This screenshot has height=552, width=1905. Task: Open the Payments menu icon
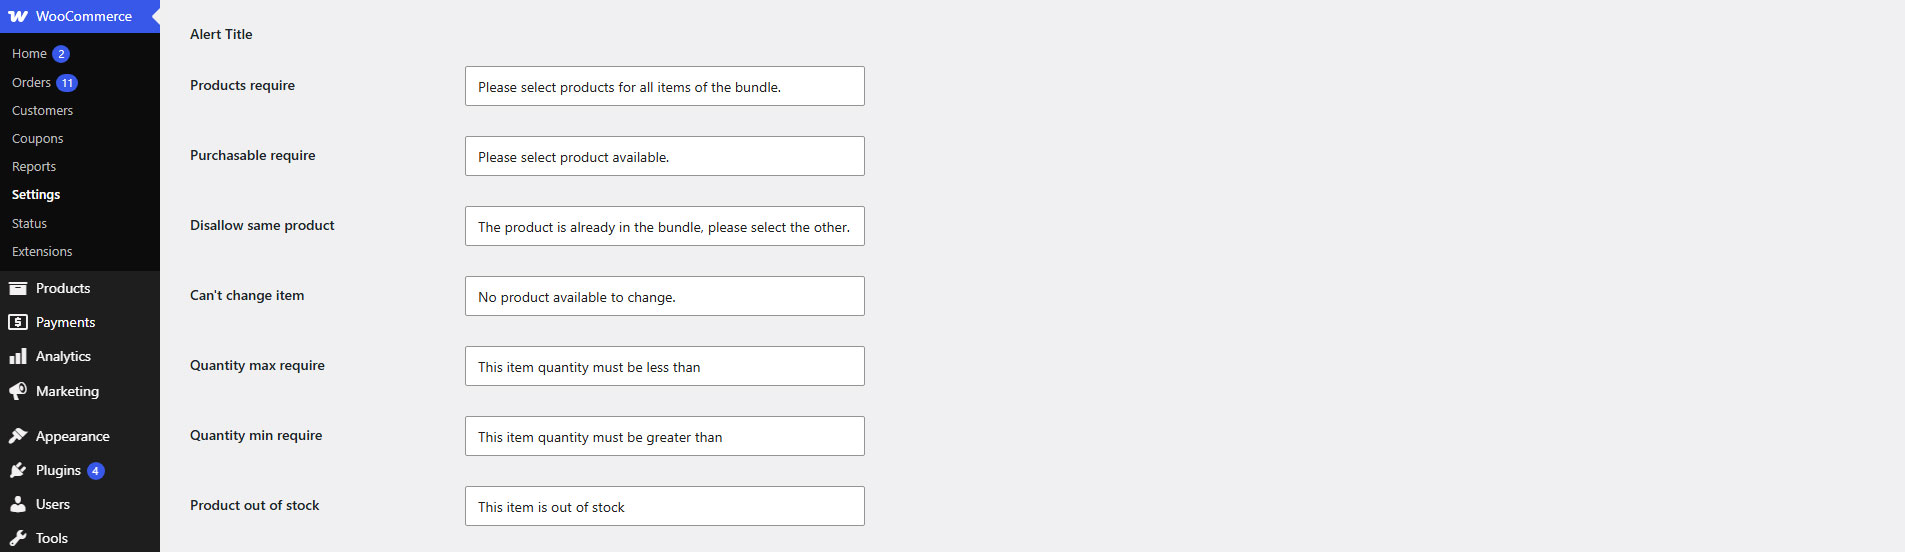tap(18, 322)
